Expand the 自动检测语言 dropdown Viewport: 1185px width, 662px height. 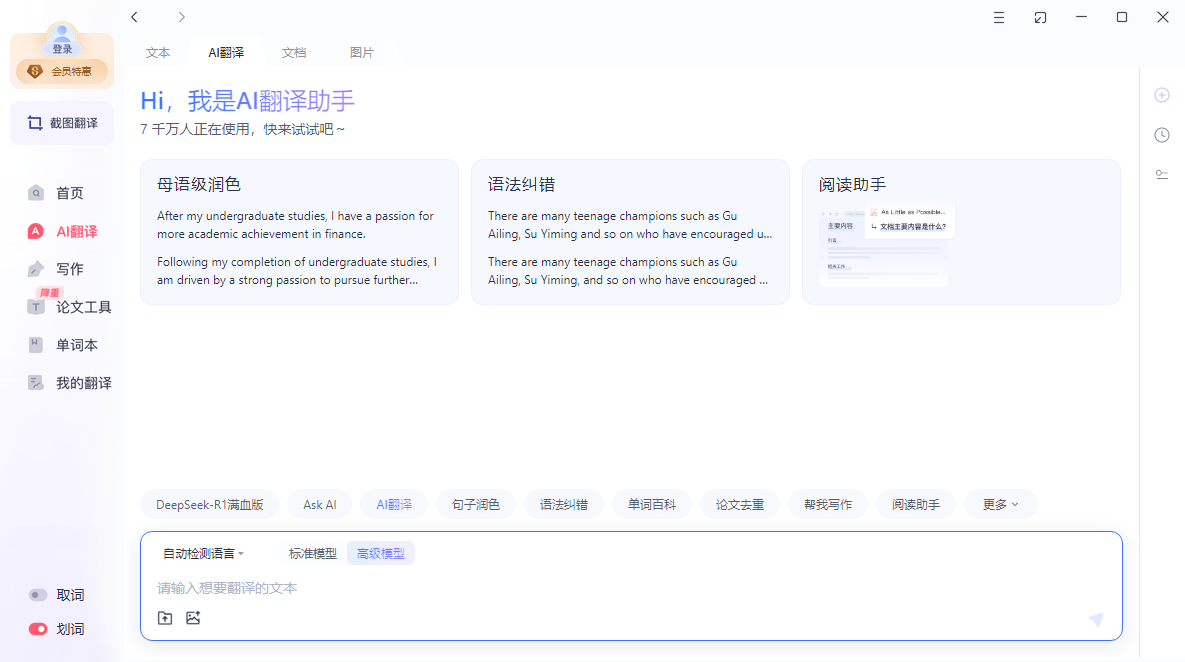(203, 553)
